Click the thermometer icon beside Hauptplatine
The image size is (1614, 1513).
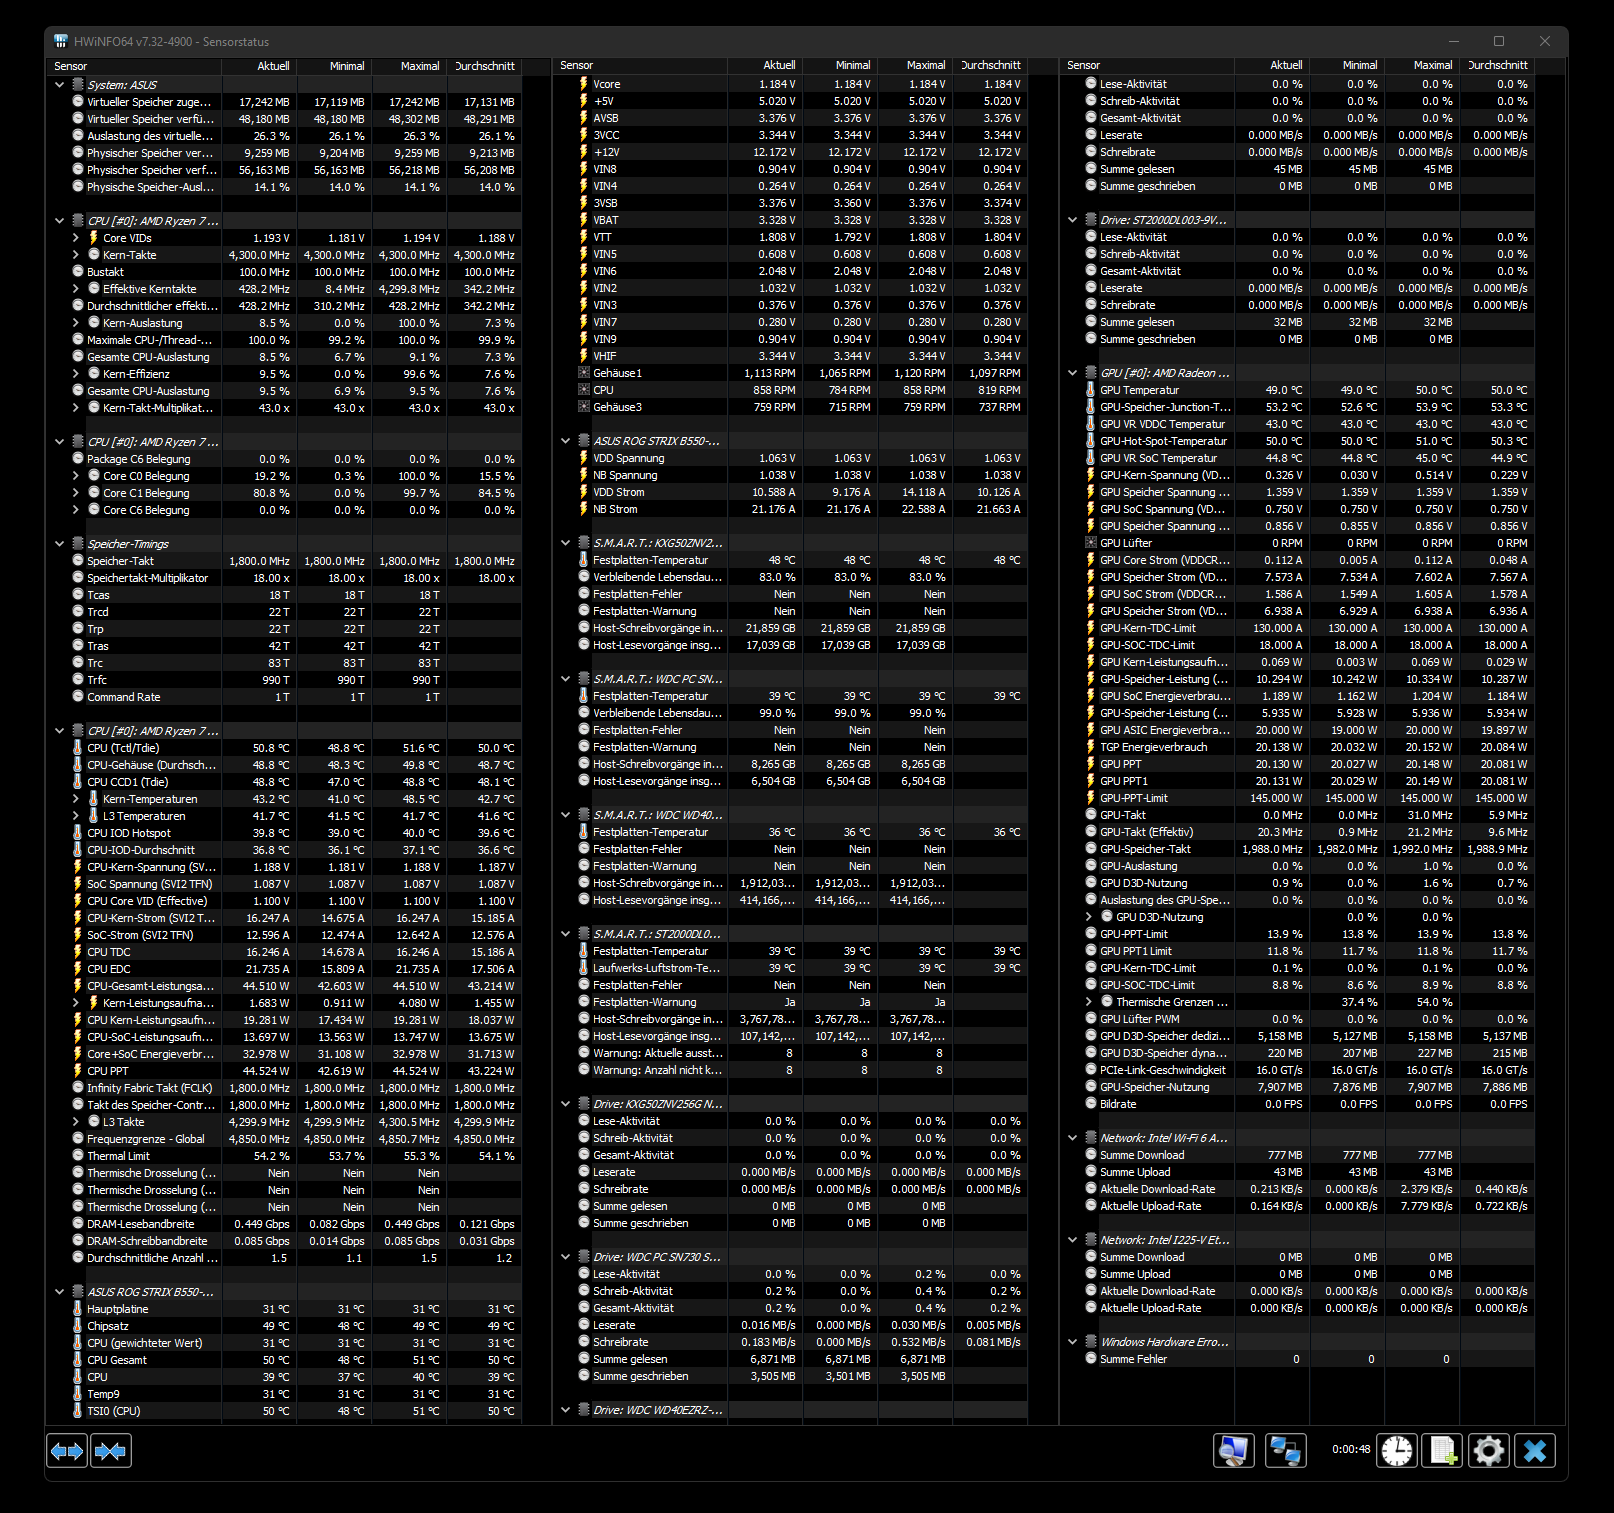(x=78, y=1309)
